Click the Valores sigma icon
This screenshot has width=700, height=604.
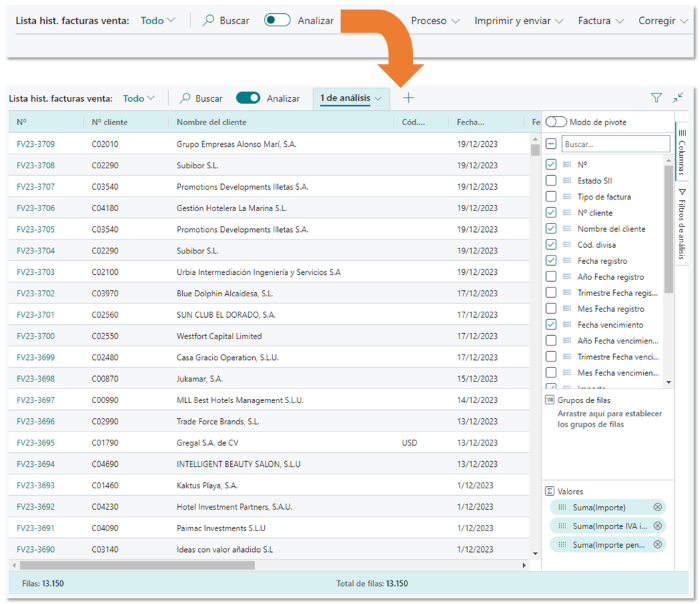coord(550,491)
